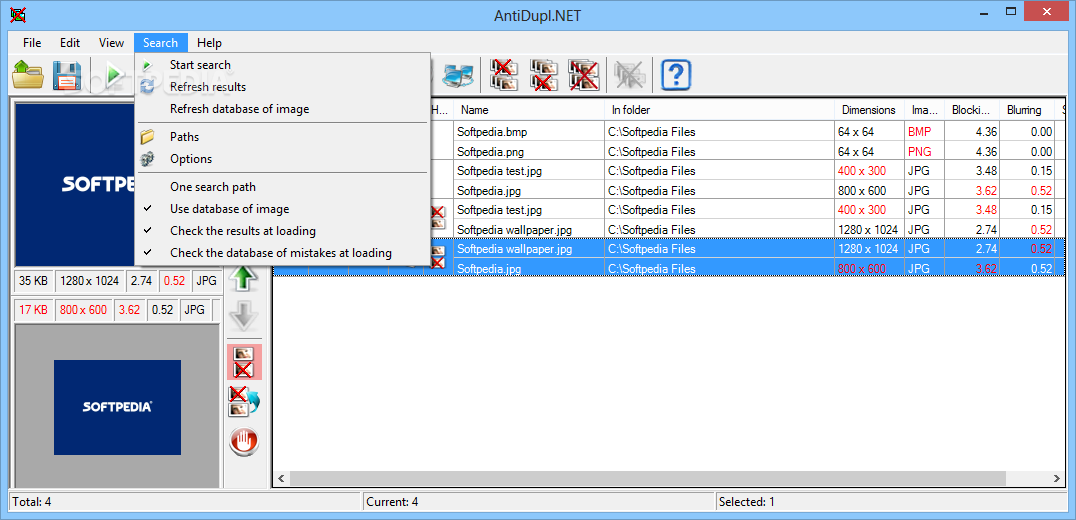
Task: Sort by the Ima... type column header
Action: (924, 110)
